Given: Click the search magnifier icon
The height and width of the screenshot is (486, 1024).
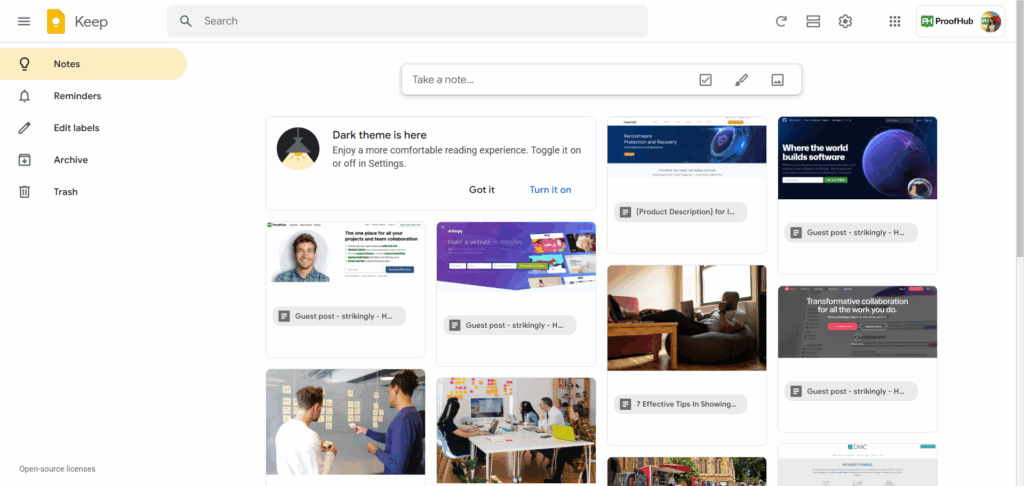Looking at the screenshot, I should tap(186, 21).
